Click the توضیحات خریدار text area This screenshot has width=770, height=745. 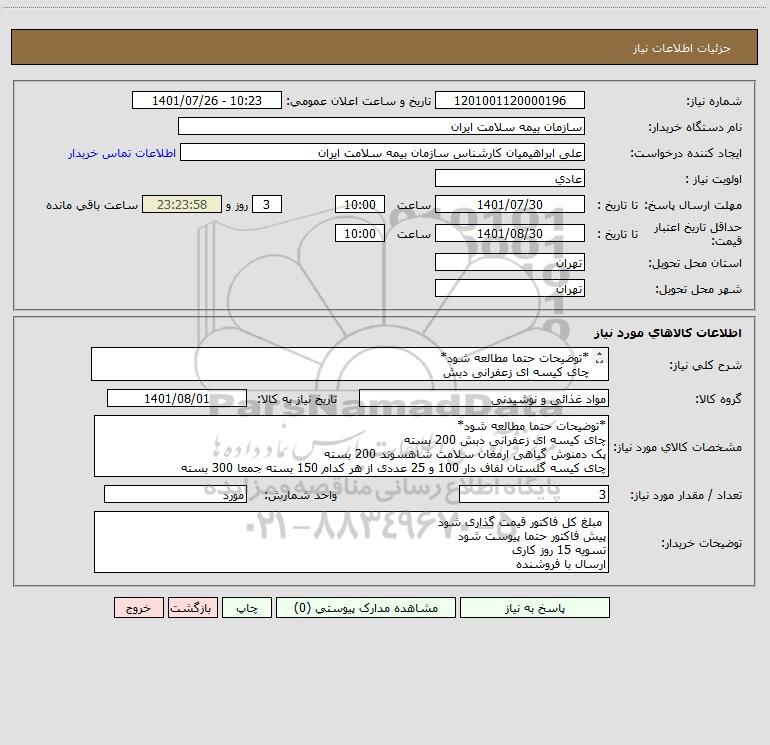[351, 542]
